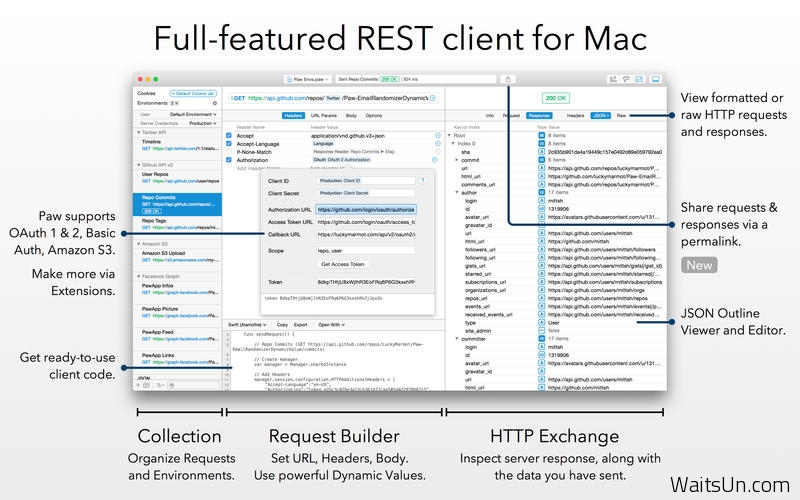Select the Response tab in exchange pane
The image size is (800, 500).
pos(539,116)
